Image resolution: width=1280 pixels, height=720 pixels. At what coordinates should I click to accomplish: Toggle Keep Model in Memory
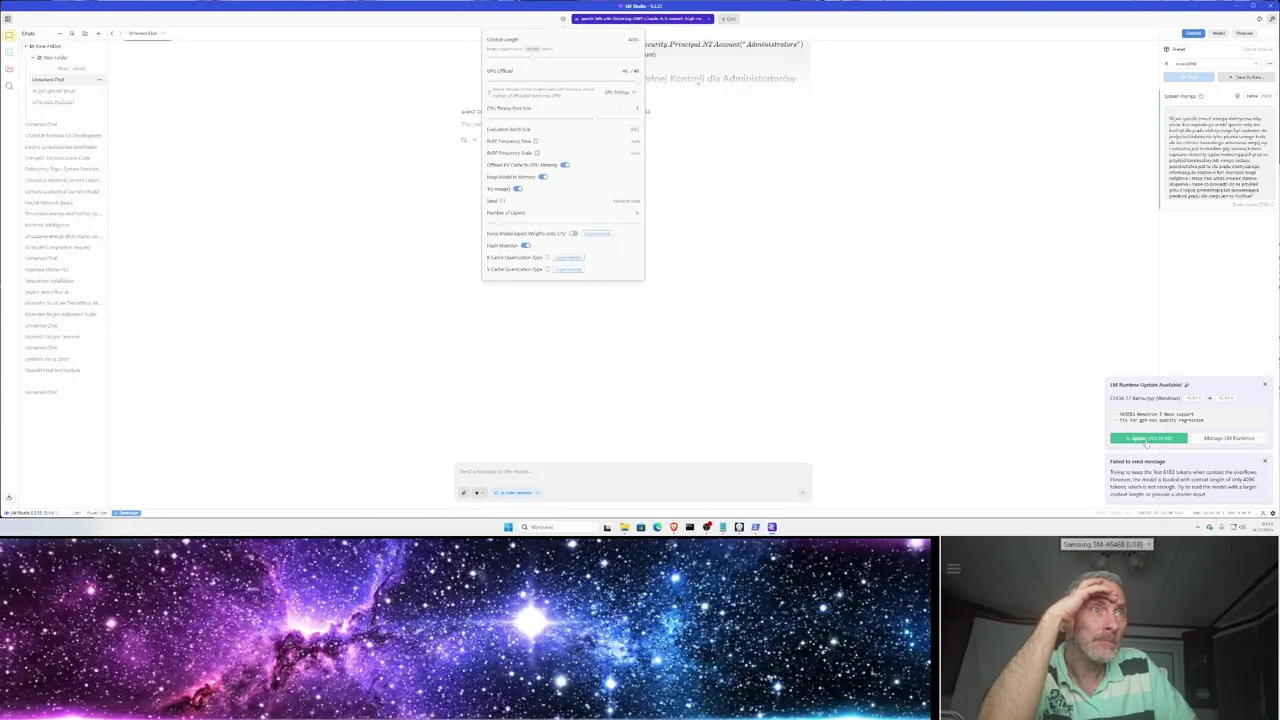pyautogui.click(x=543, y=177)
